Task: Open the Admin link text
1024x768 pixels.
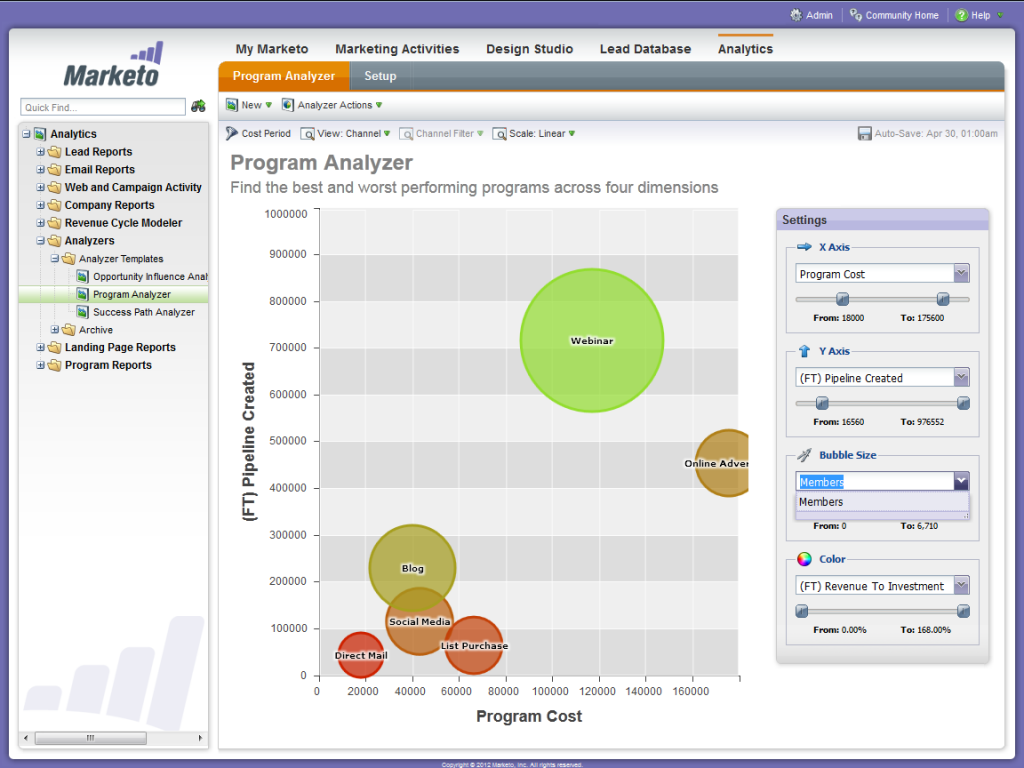Action: tap(819, 15)
